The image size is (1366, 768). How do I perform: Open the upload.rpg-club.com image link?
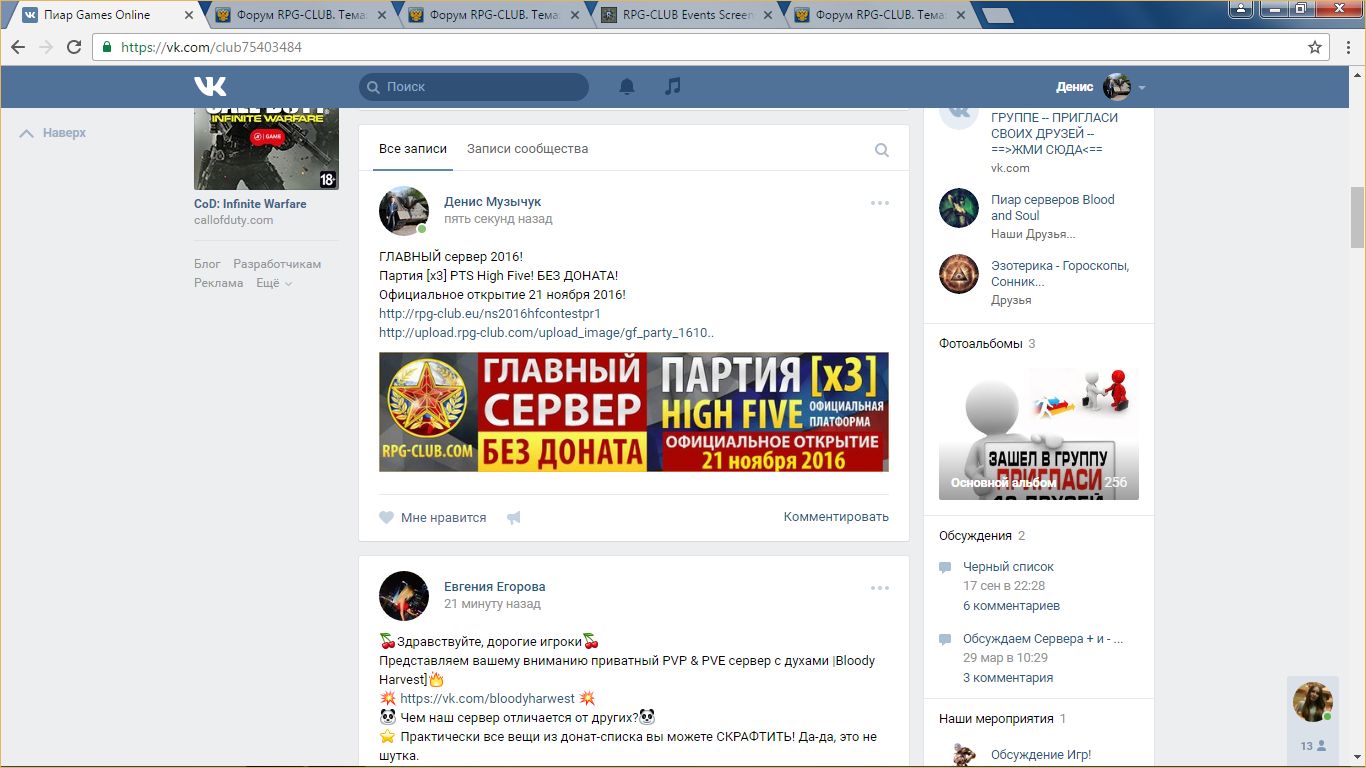click(x=547, y=333)
